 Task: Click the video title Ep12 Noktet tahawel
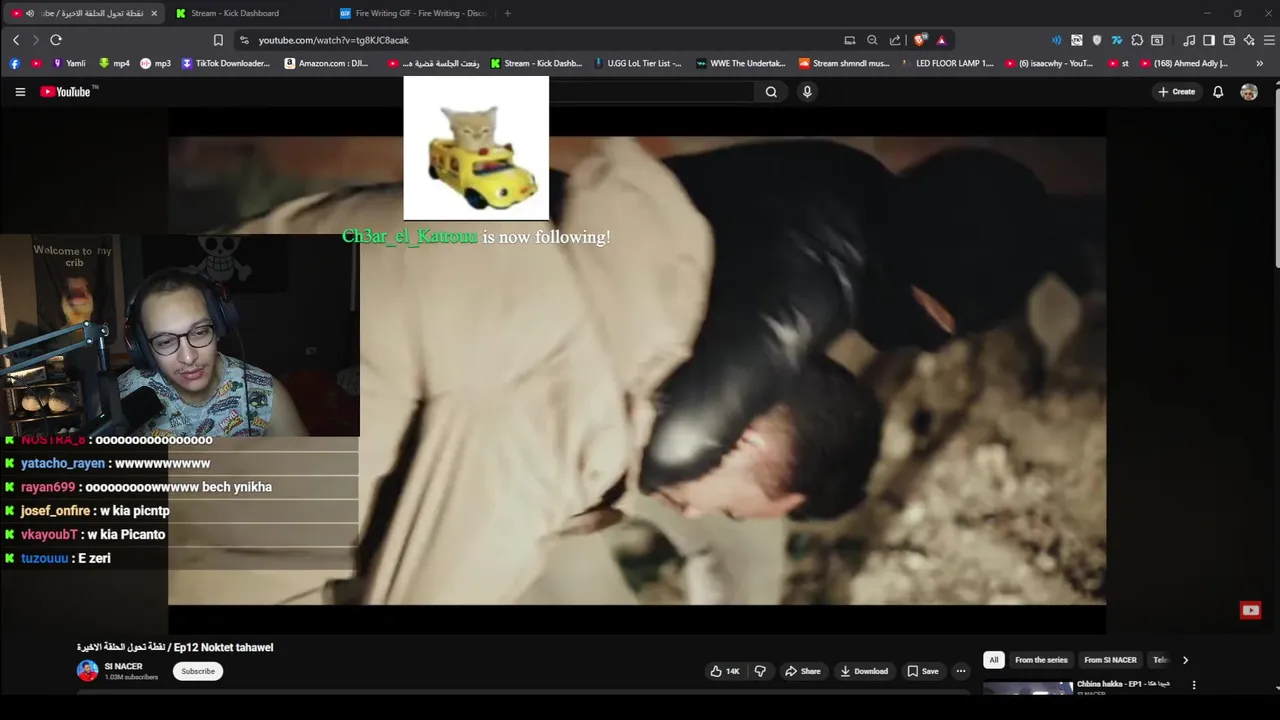[175, 647]
